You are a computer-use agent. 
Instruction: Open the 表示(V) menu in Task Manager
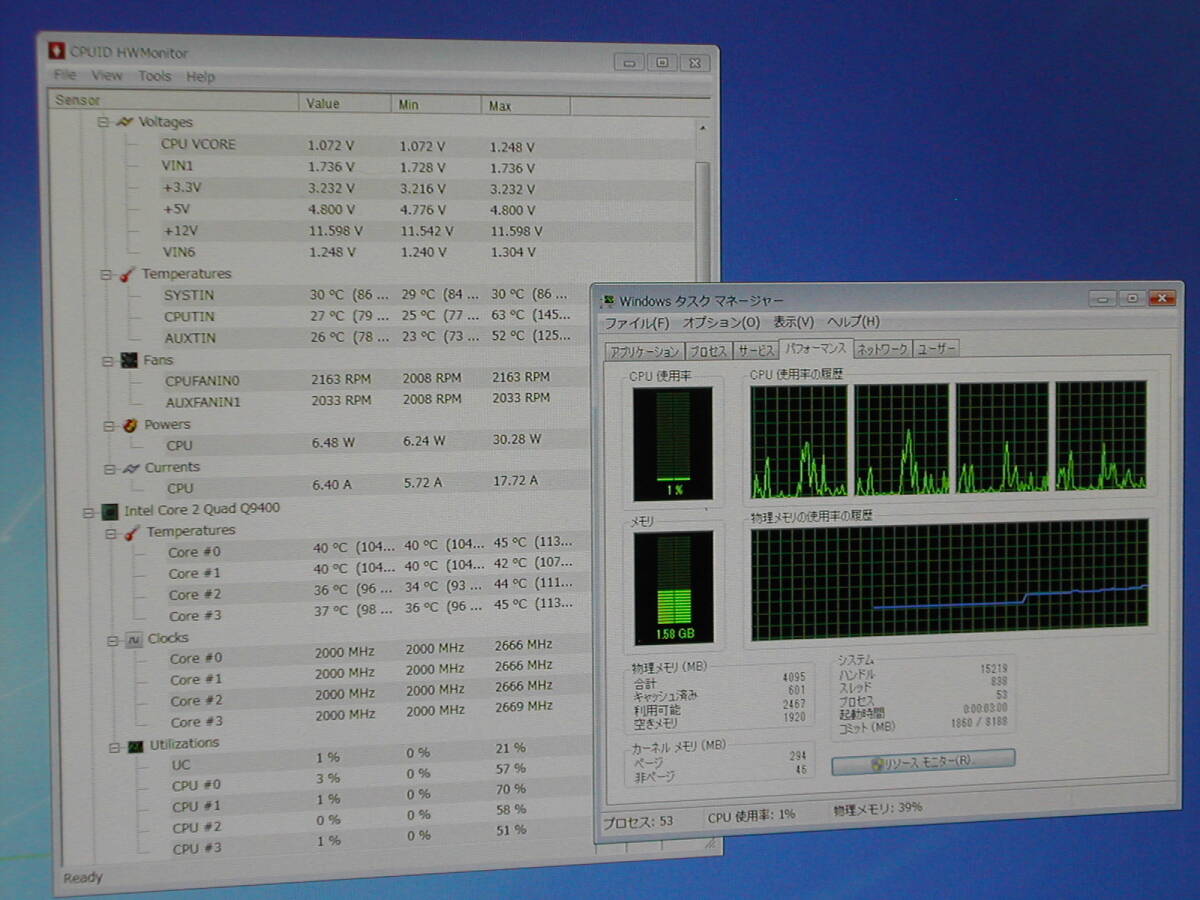(x=793, y=322)
